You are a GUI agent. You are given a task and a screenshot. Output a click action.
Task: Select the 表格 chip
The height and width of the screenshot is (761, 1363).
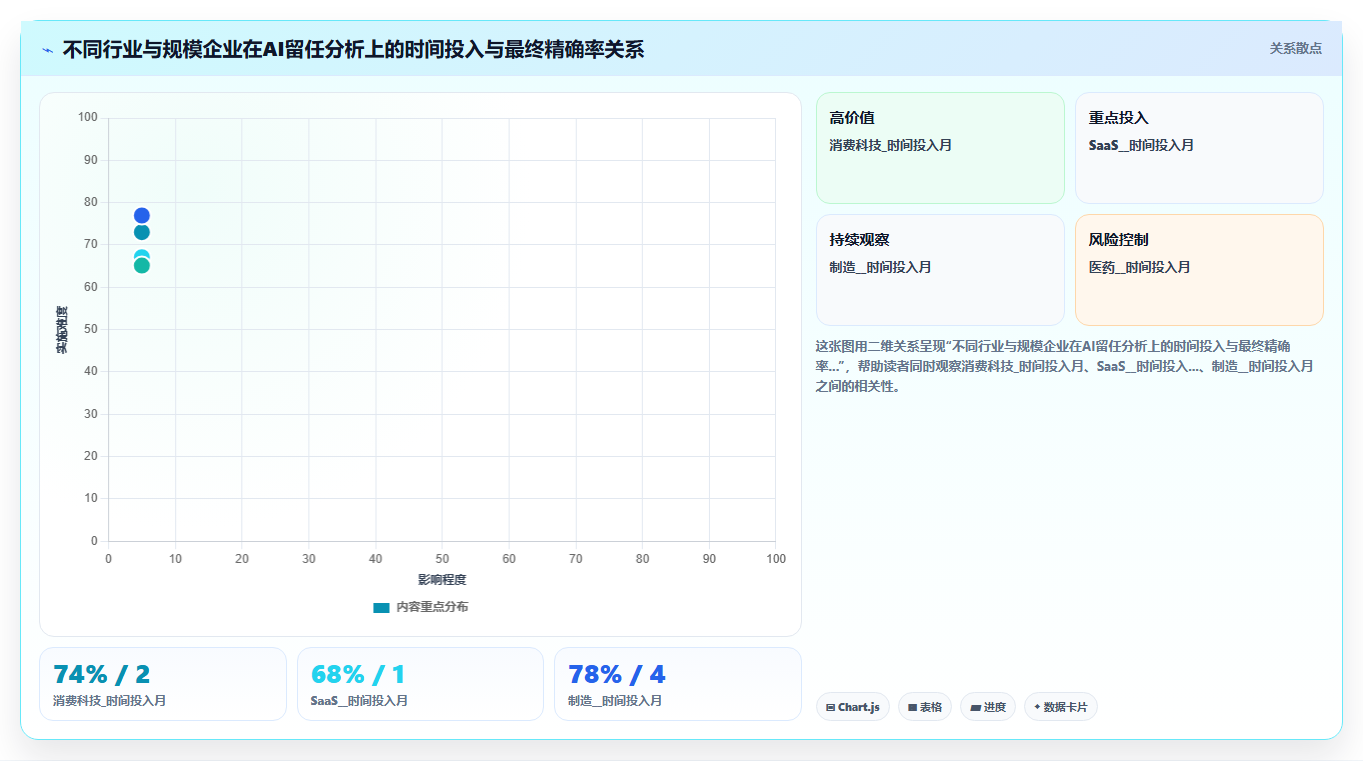pyautogui.click(x=925, y=707)
